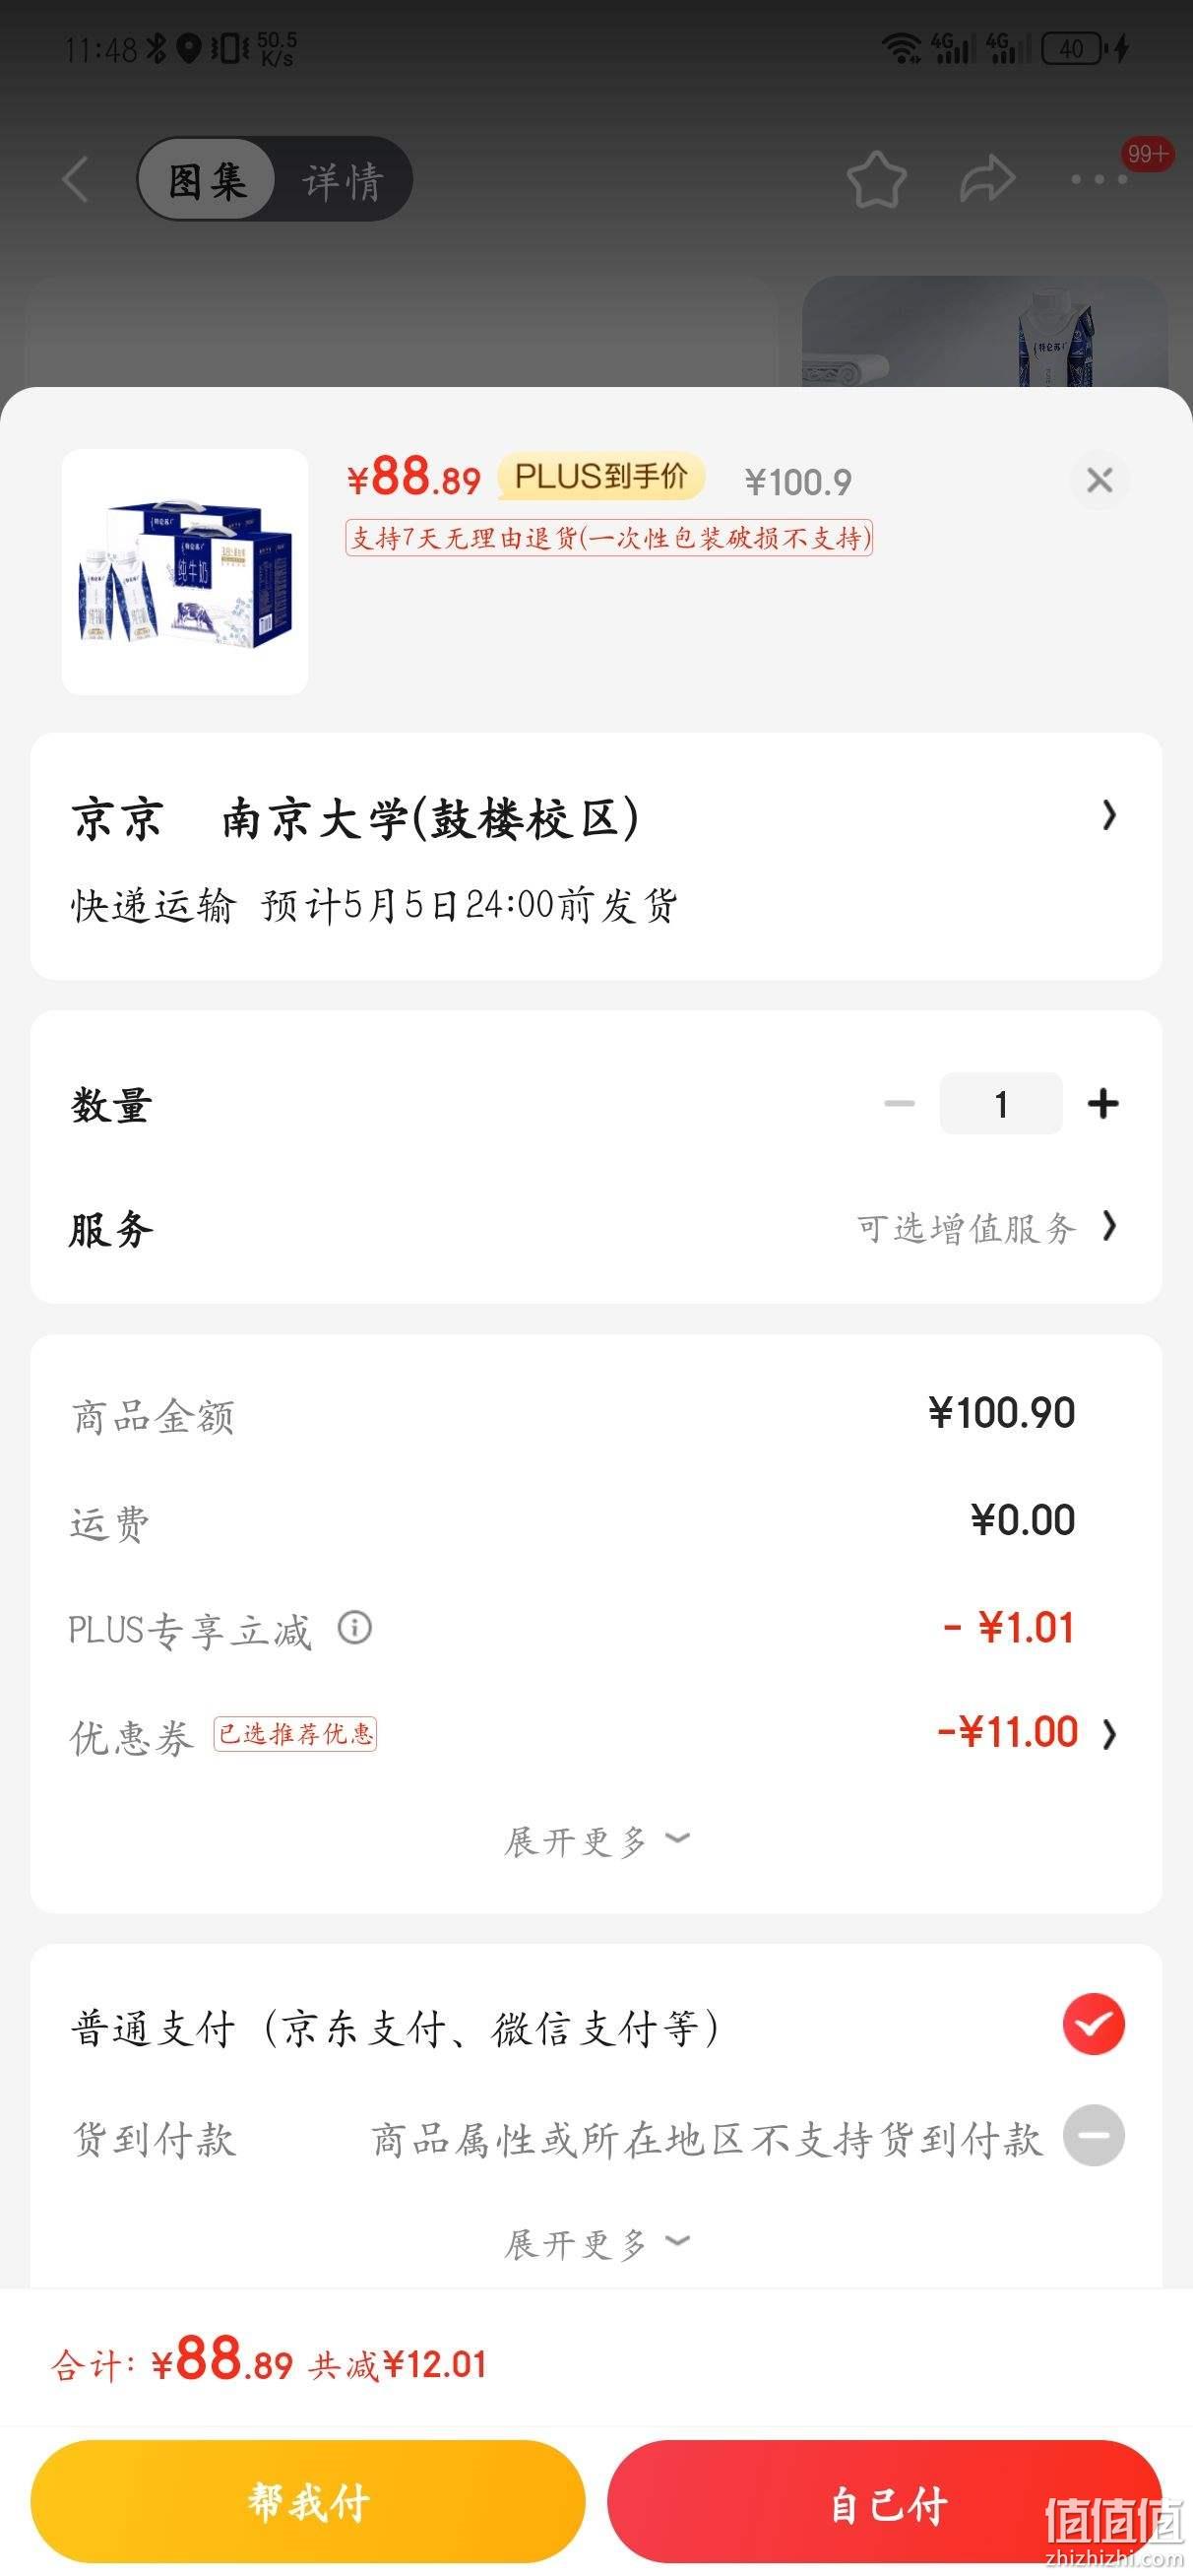Image resolution: width=1193 pixels, height=2576 pixels.
Task: Switch to the 图集 tab
Action: click(x=206, y=180)
